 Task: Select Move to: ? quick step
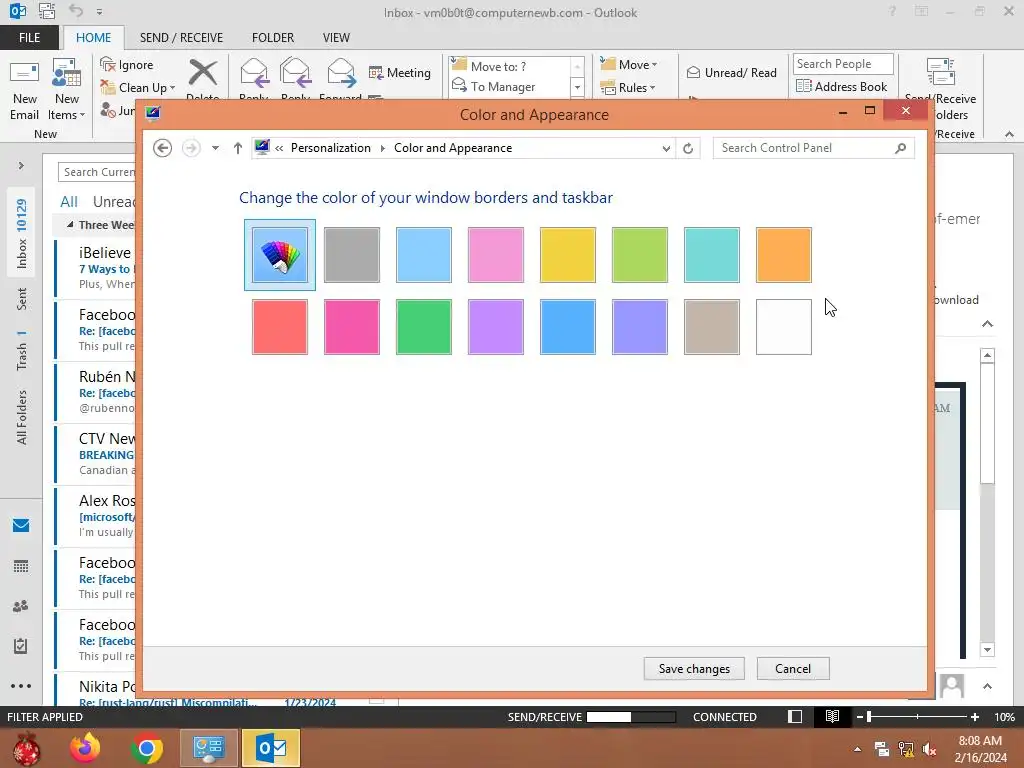pyautogui.click(x=509, y=67)
